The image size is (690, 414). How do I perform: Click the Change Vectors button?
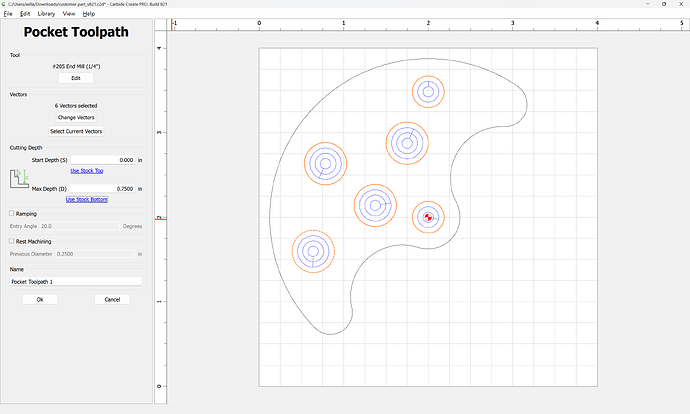[x=76, y=118]
